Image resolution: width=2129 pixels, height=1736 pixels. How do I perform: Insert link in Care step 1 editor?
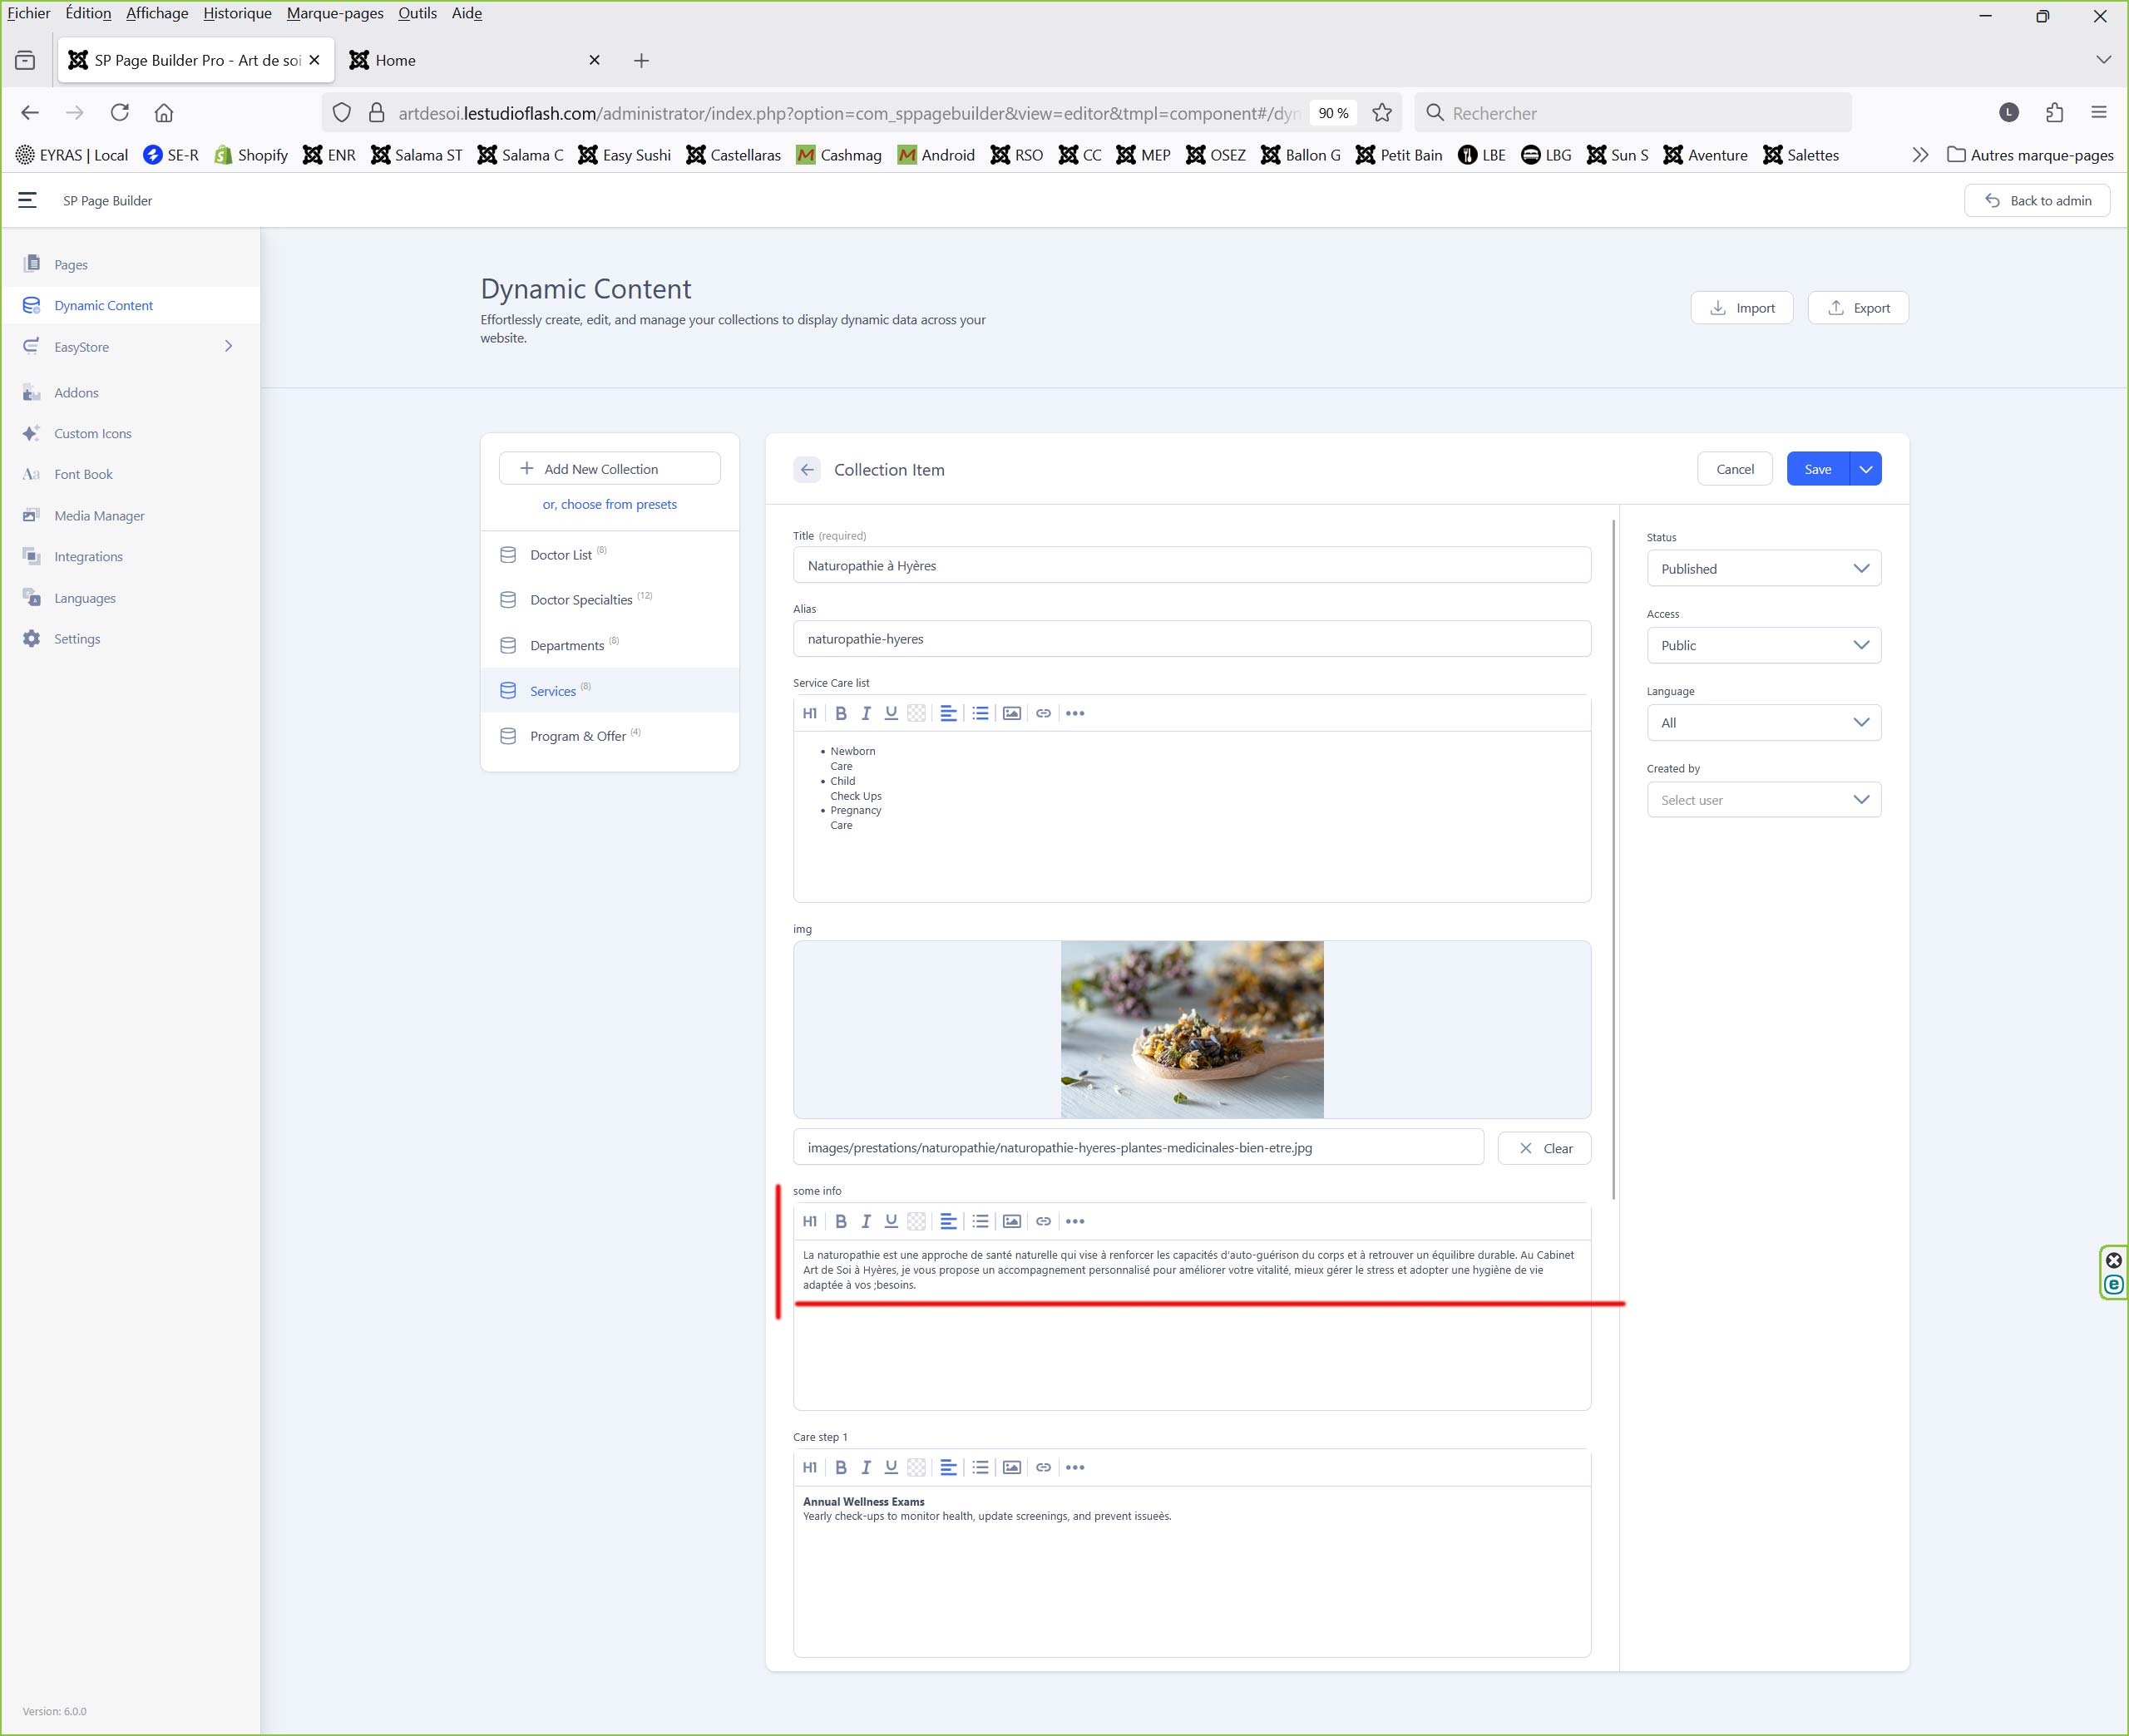point(1043,1467)
